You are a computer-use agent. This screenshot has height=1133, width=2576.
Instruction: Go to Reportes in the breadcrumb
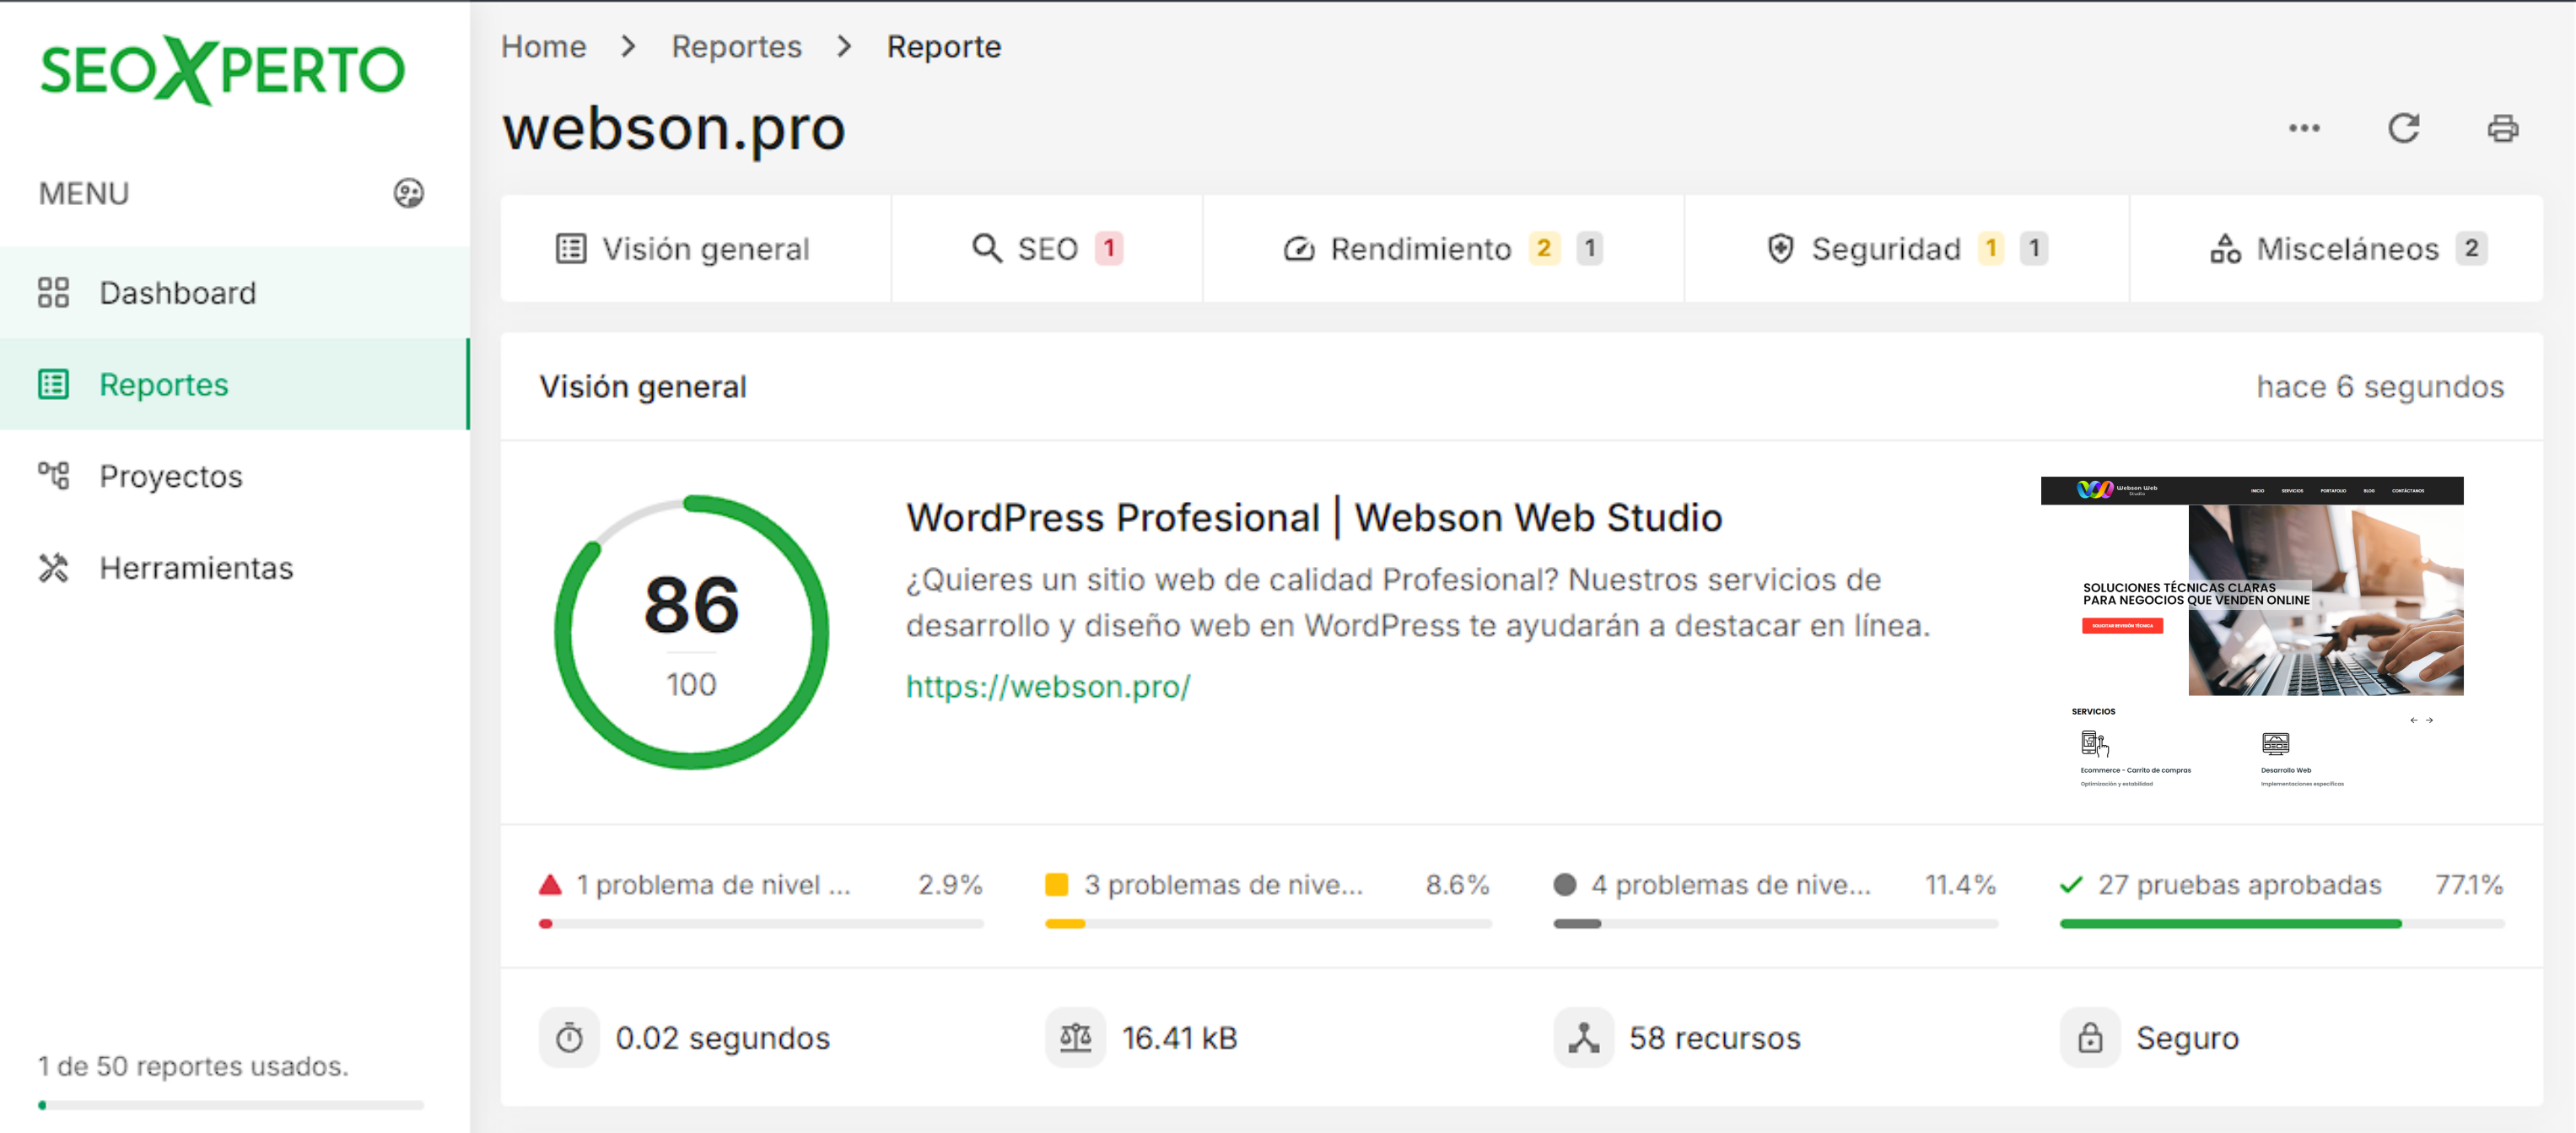pos(737,46)
